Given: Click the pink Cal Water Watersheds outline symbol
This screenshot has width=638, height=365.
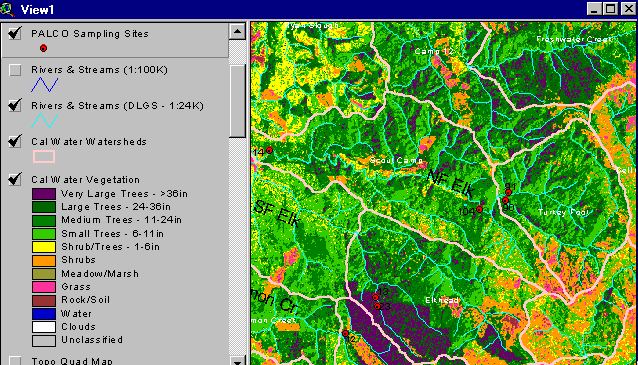Looking at the screenshot, I should click(44, 157).
